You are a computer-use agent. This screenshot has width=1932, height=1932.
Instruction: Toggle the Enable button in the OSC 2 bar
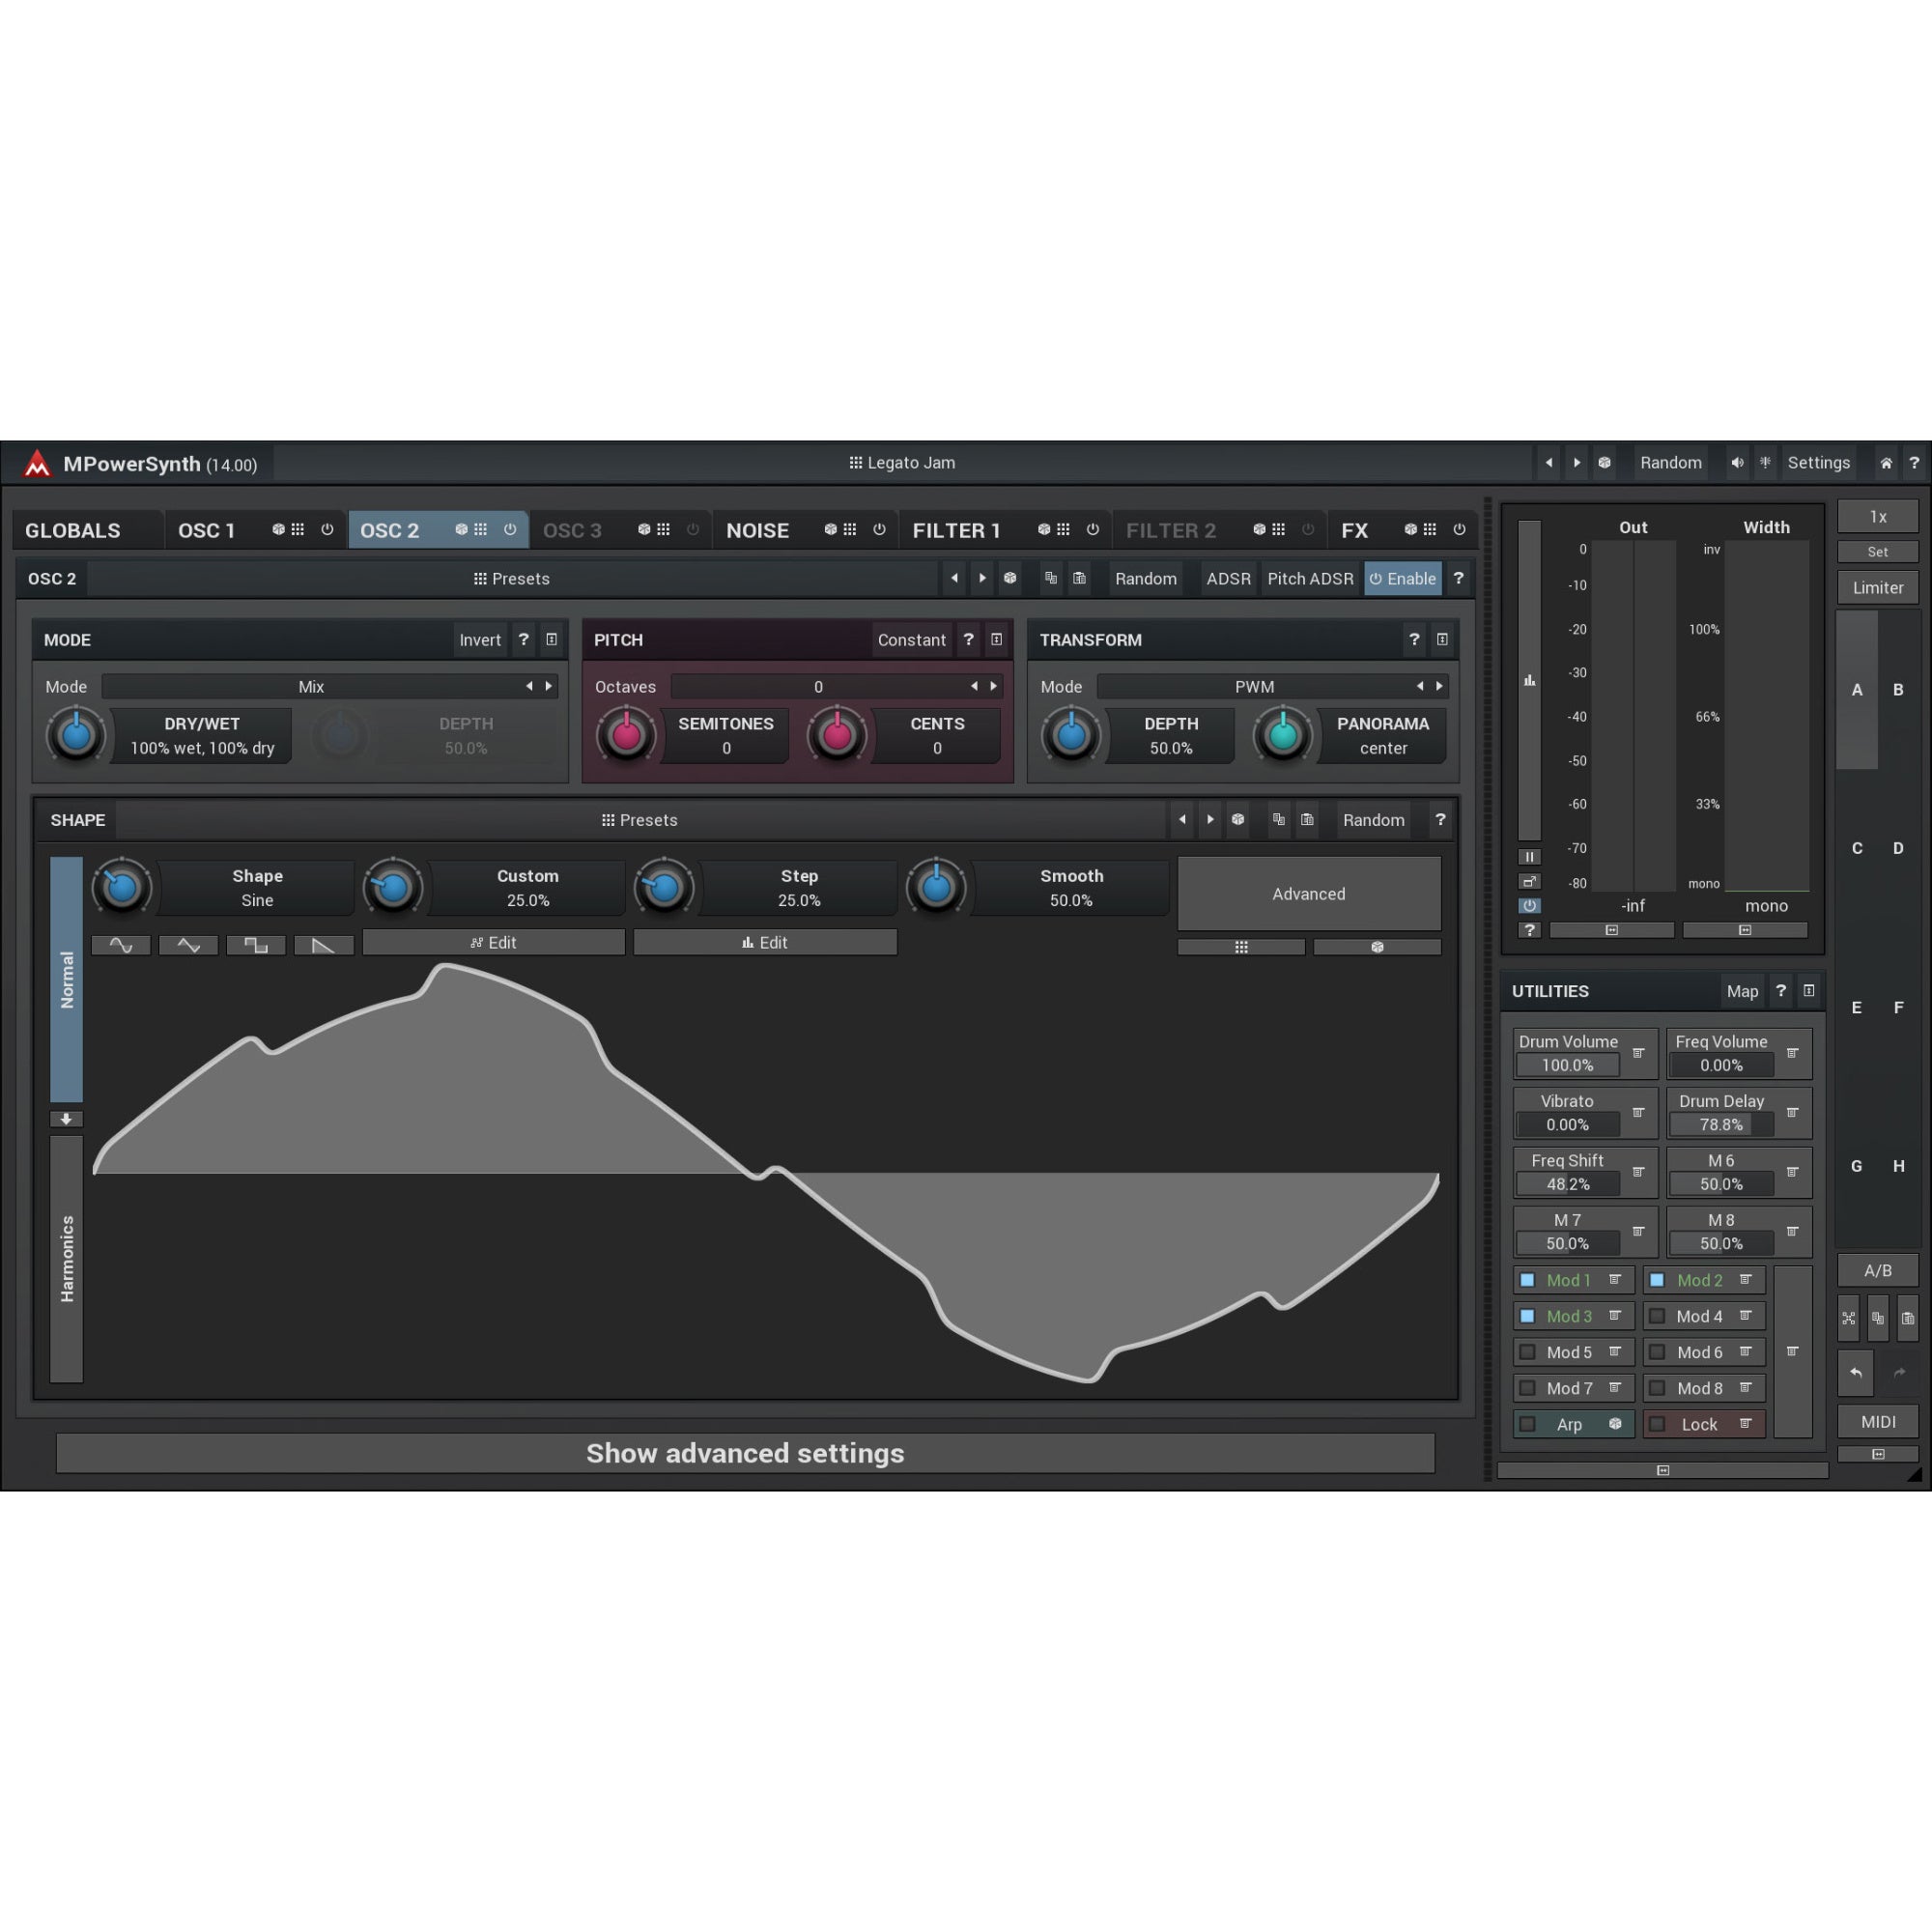coord(1402,579)
